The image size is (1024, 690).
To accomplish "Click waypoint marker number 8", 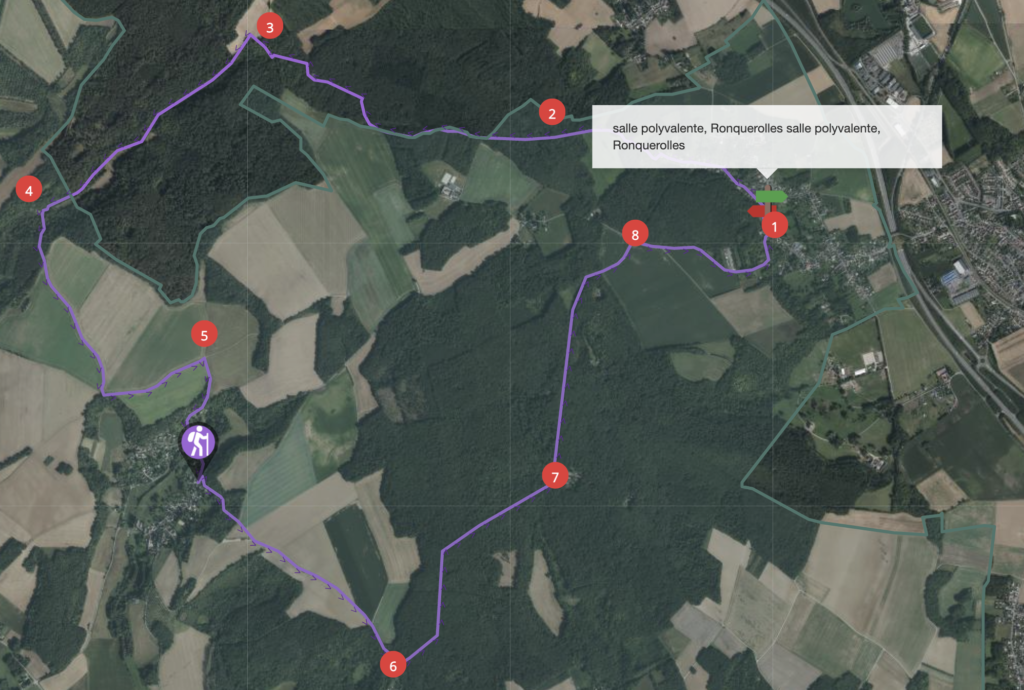I will click(635, 234).
